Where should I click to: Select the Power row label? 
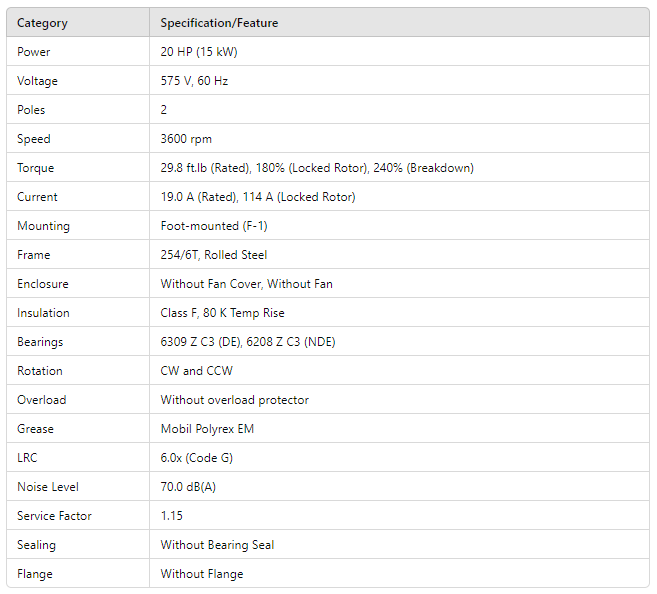tap(34, 52)
